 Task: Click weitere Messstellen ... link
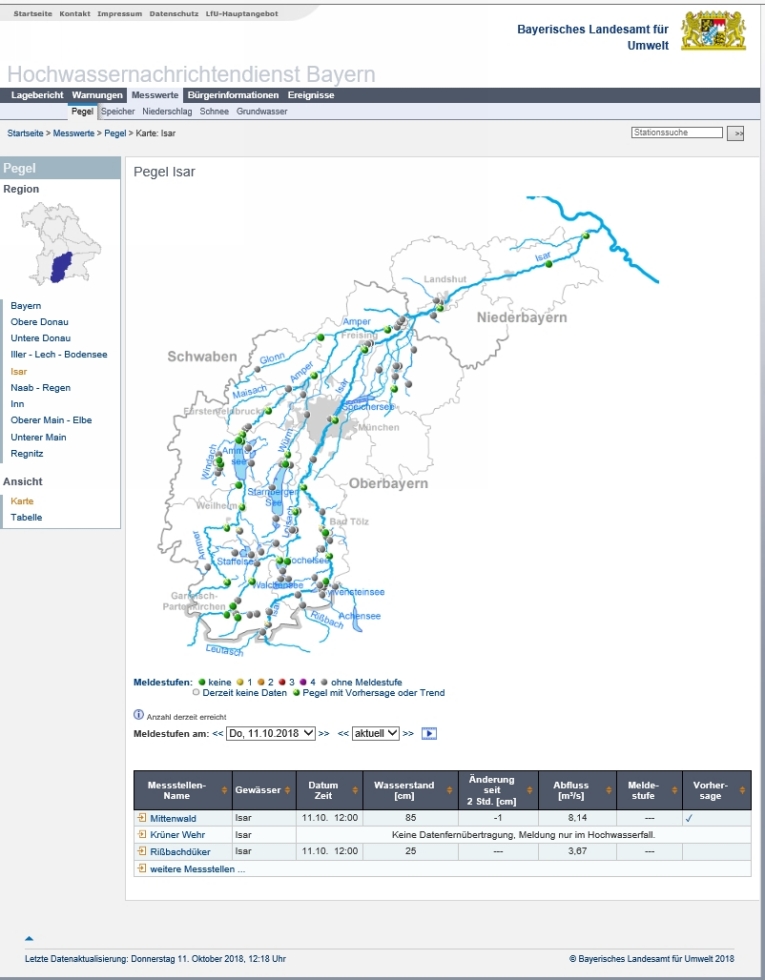198,869
